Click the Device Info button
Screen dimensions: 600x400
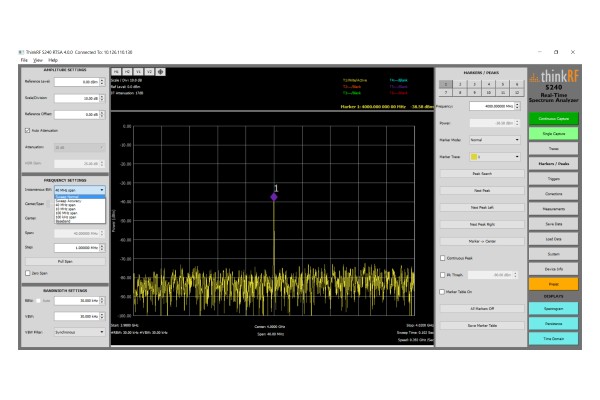pyautogui.click(x=553, y=269)
